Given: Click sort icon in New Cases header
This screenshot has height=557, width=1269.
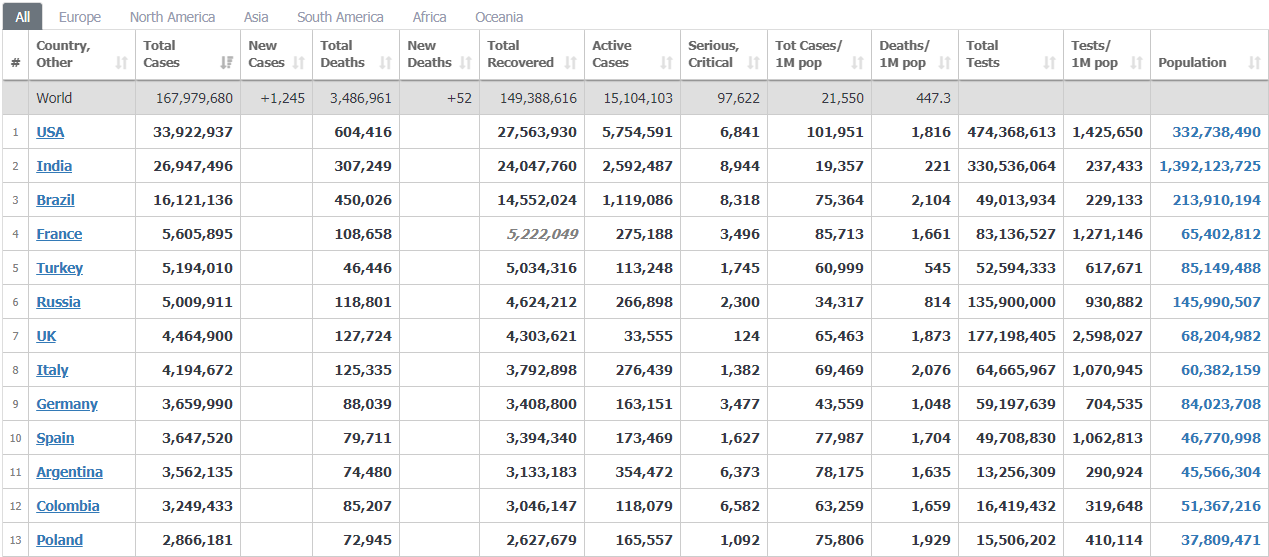Looking at the screenshot, I should [x=298, y=63].
